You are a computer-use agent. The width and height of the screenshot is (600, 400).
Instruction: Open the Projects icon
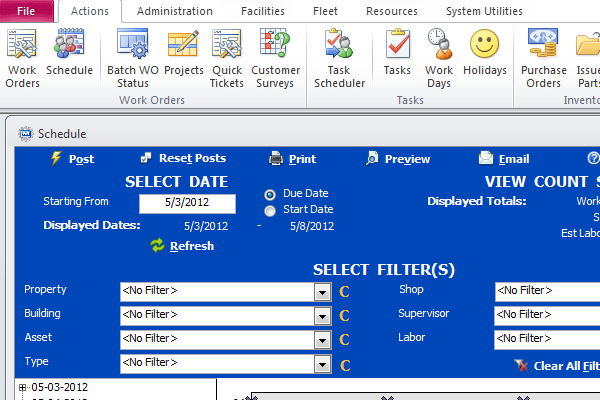tap(183, 58)
